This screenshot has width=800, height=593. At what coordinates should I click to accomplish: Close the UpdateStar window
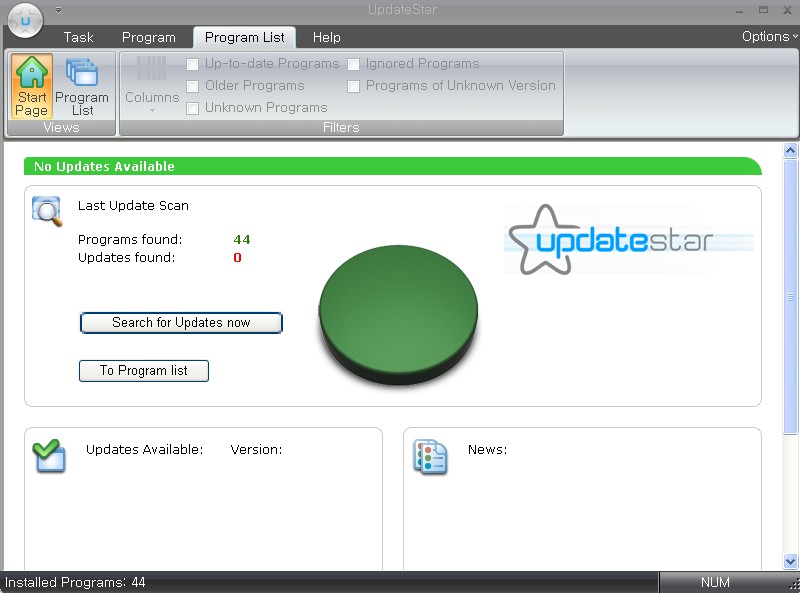[787, 10]
